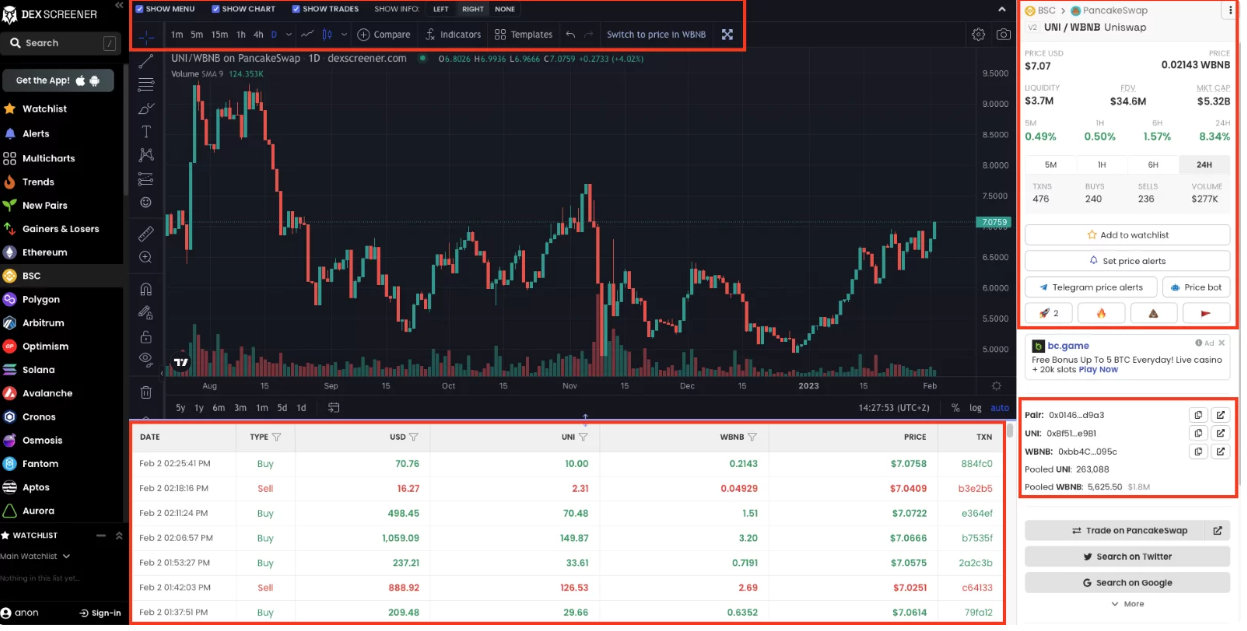The width and height of the screenshot is (1247, 631).
Task: Switch to the 6H stats tab
Action: (x=1152, y=165)
